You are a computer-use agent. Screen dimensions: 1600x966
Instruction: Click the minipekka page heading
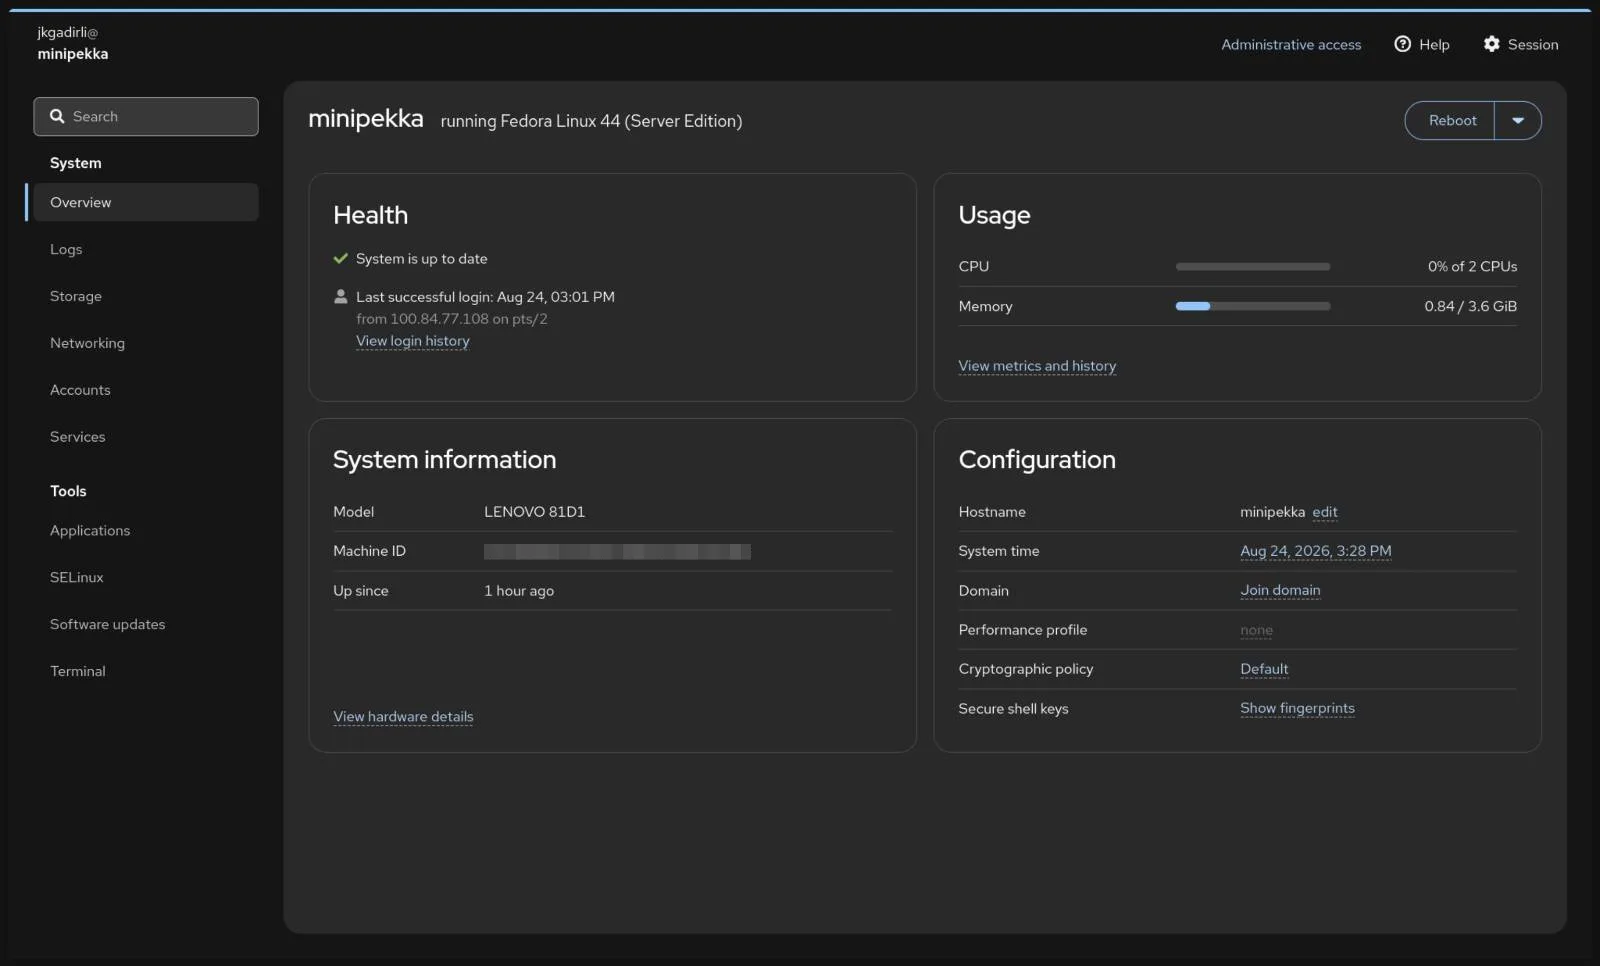coord(366,119)
